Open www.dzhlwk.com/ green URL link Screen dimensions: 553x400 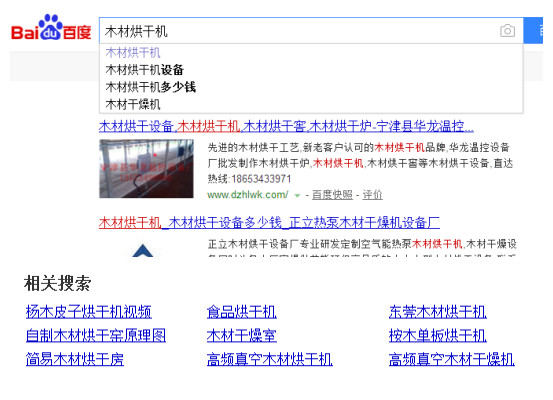coord(248,195)
